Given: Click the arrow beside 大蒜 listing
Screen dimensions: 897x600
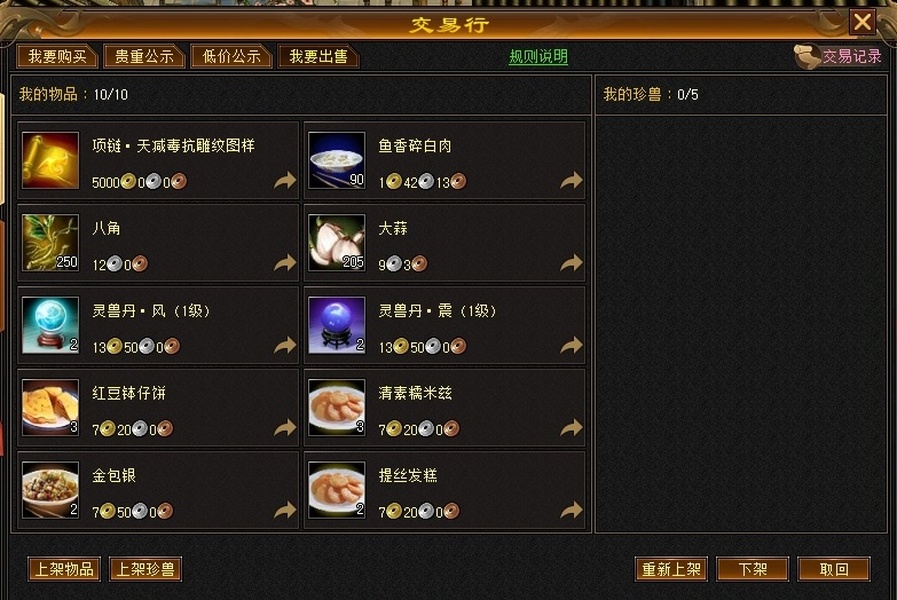Looking at the screenshot, I should point(571,263).
